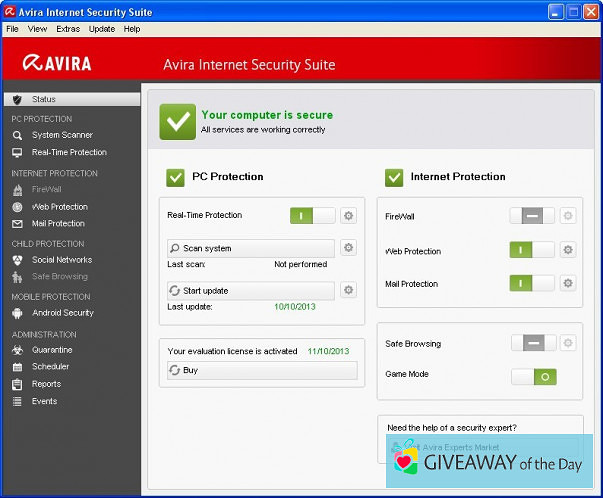Enable the FireWall toggle switch
603x498 pixels.
(532, 215)
